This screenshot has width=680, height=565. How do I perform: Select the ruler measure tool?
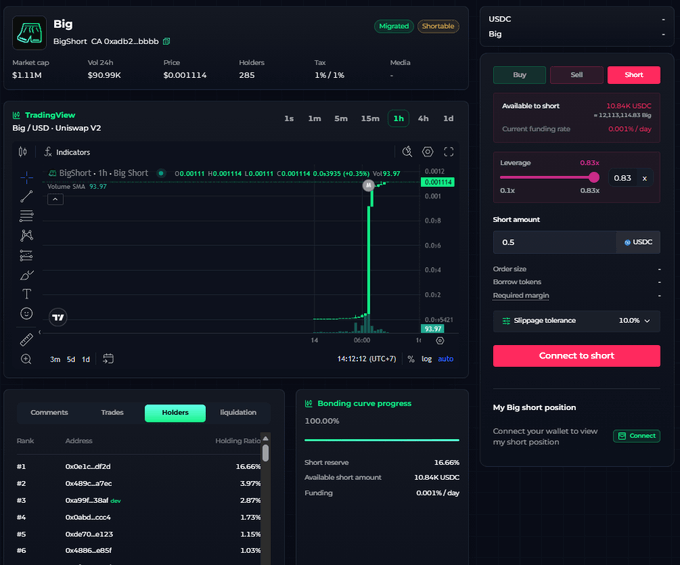coord(26,339)
